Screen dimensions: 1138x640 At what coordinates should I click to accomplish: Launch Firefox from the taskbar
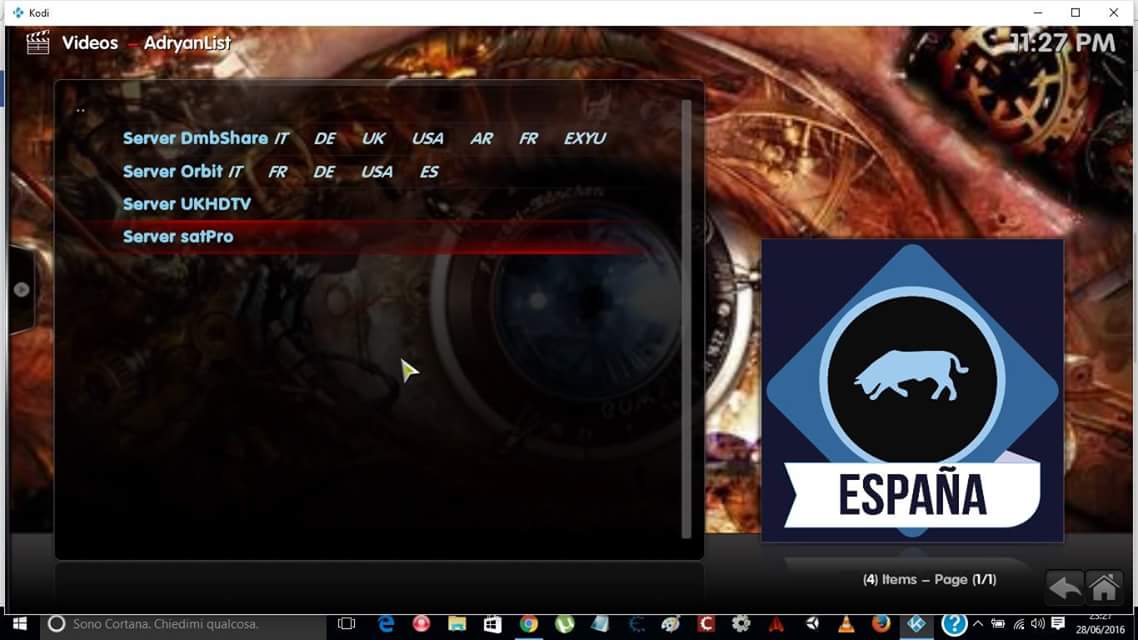coord(881,624)
